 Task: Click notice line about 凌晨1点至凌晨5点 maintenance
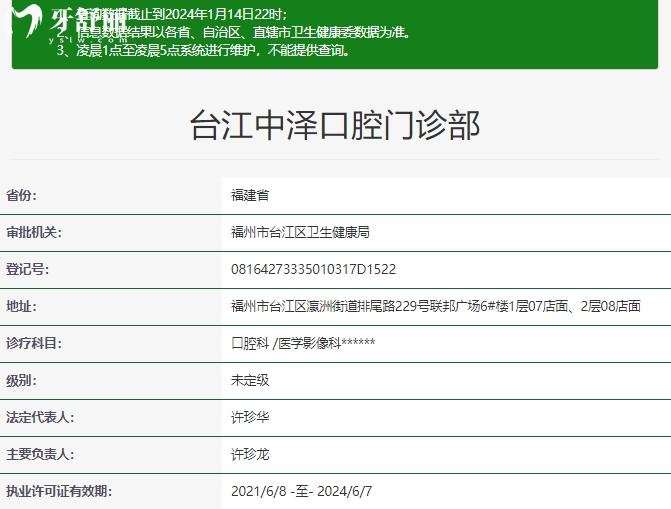pos(204,51)
